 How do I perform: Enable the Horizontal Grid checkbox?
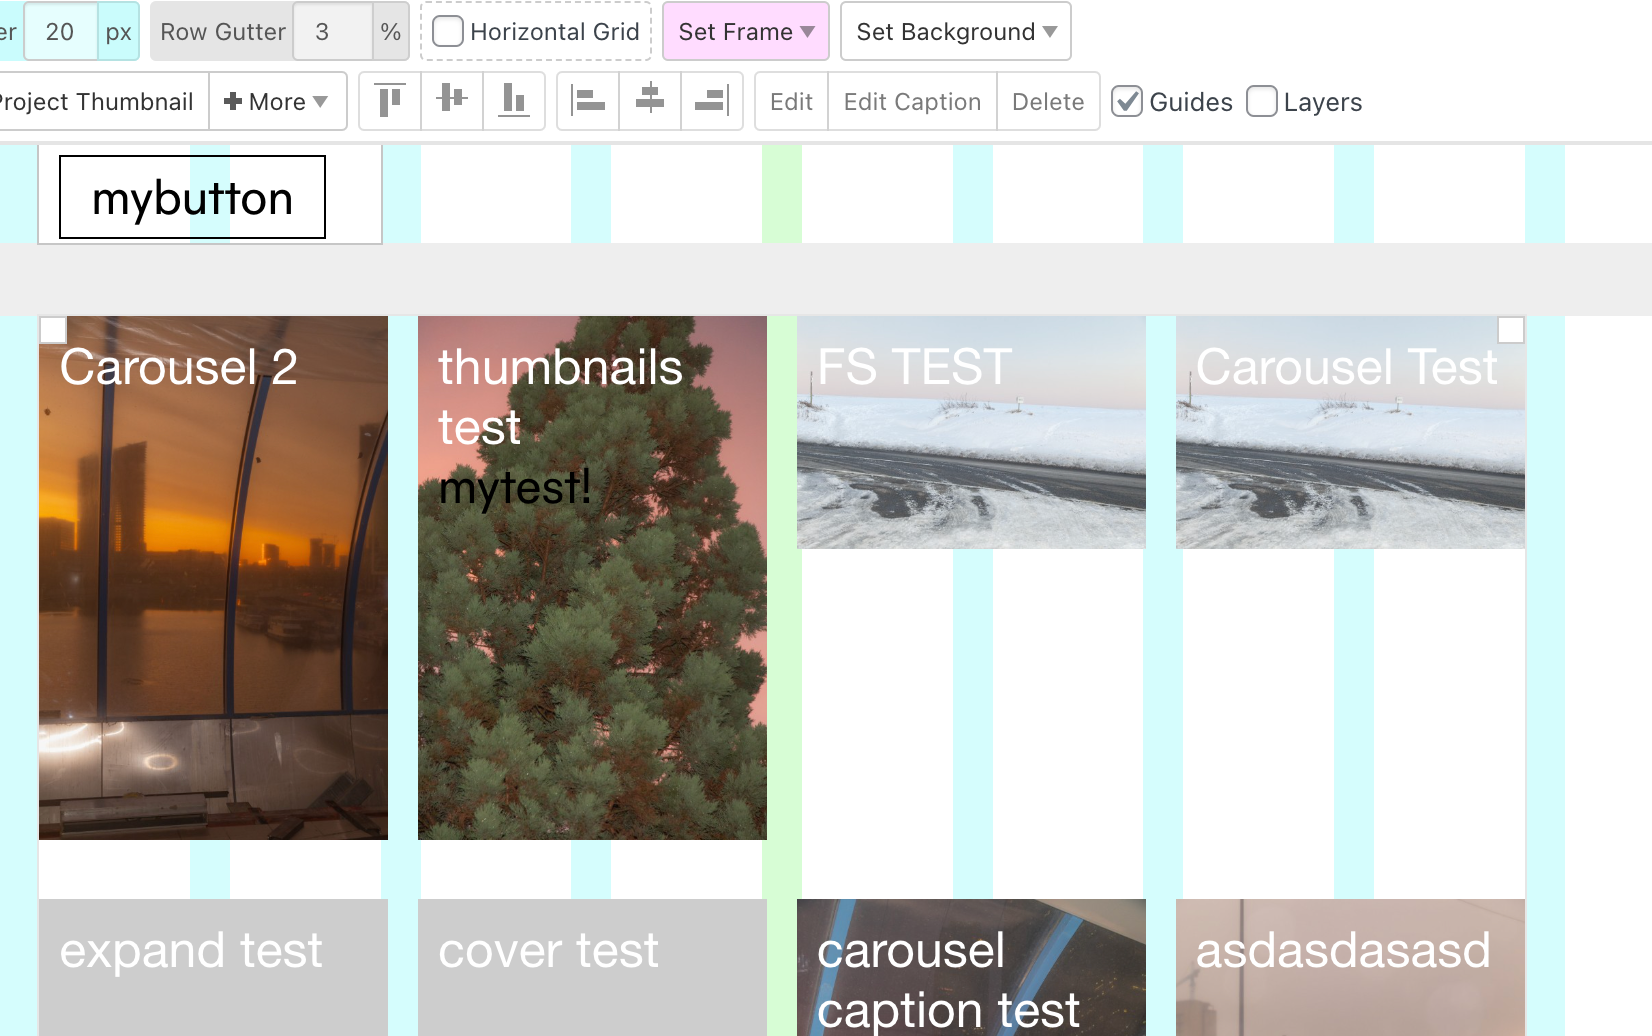tap(447, 31)
